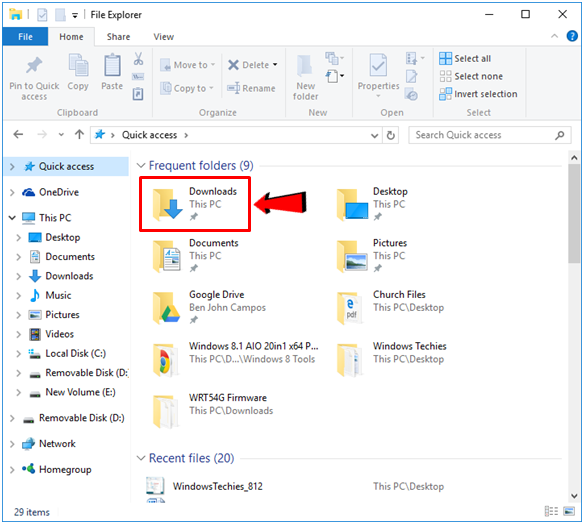Screen dimensions: 583x523
Task: Open the File menu tab
Action: (x=25, y=36)
